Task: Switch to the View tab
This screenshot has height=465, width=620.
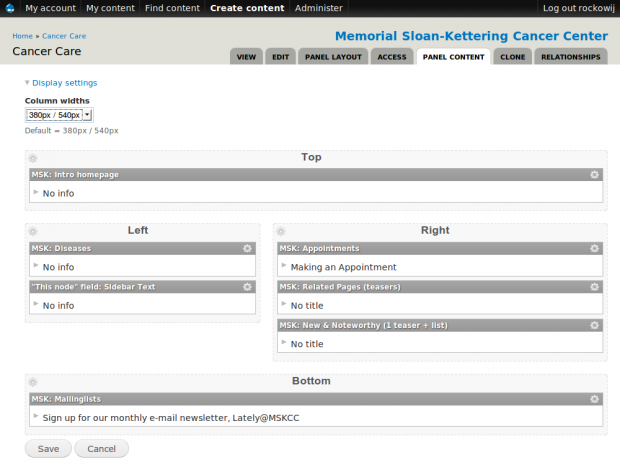Action: coord(246,57)
